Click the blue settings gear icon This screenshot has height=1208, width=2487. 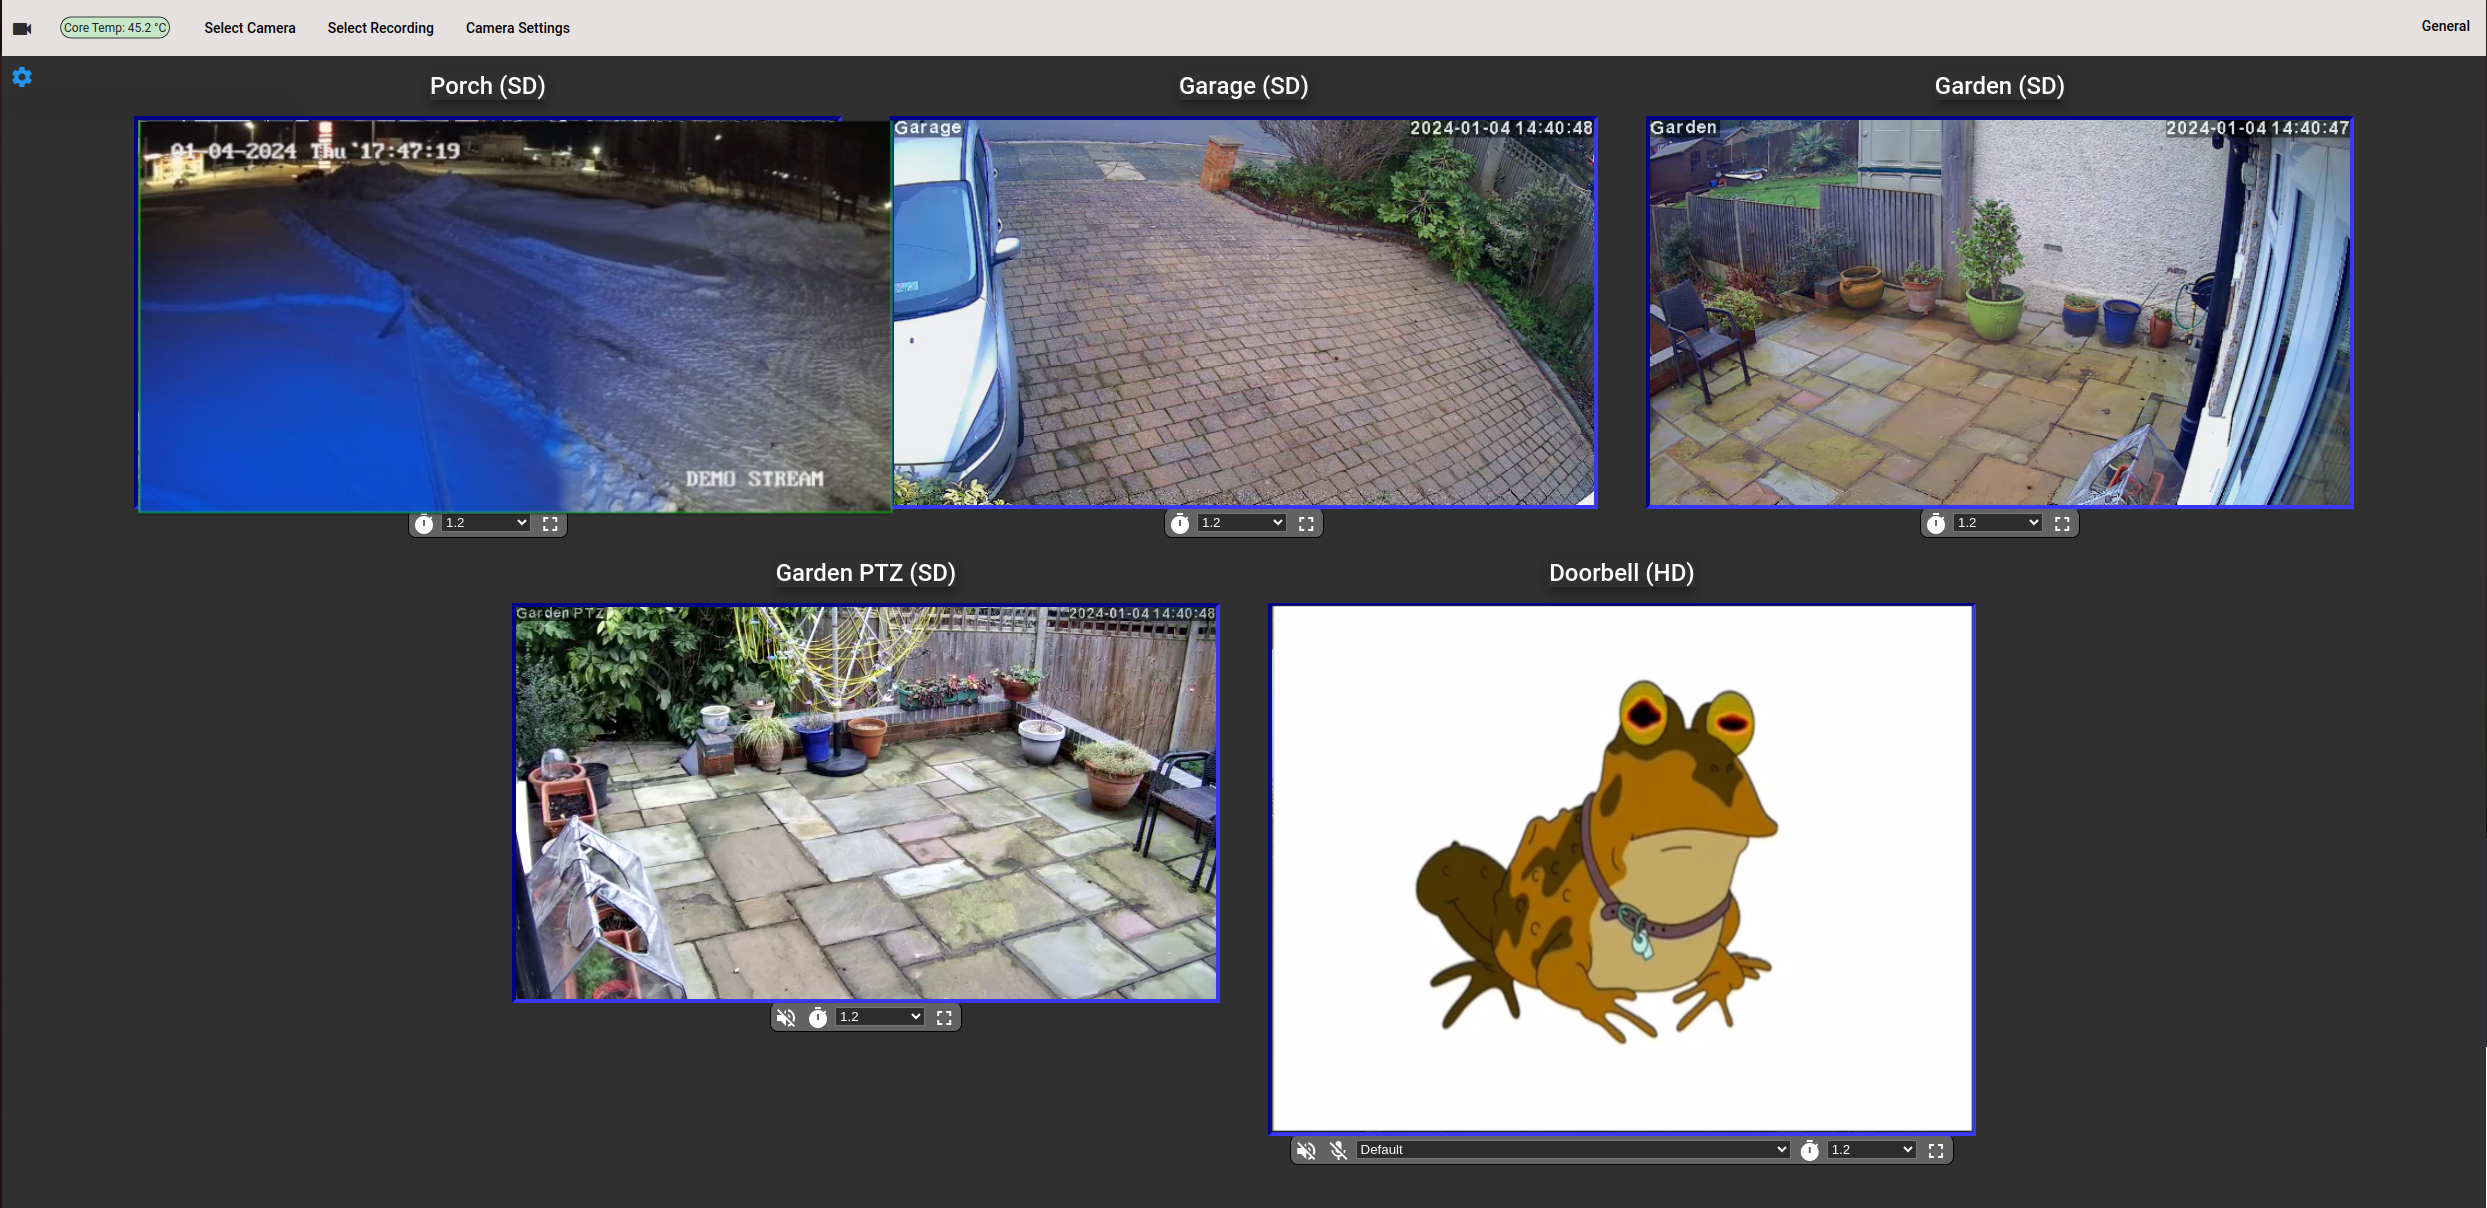pyautogui.click(x=22, y=77)
